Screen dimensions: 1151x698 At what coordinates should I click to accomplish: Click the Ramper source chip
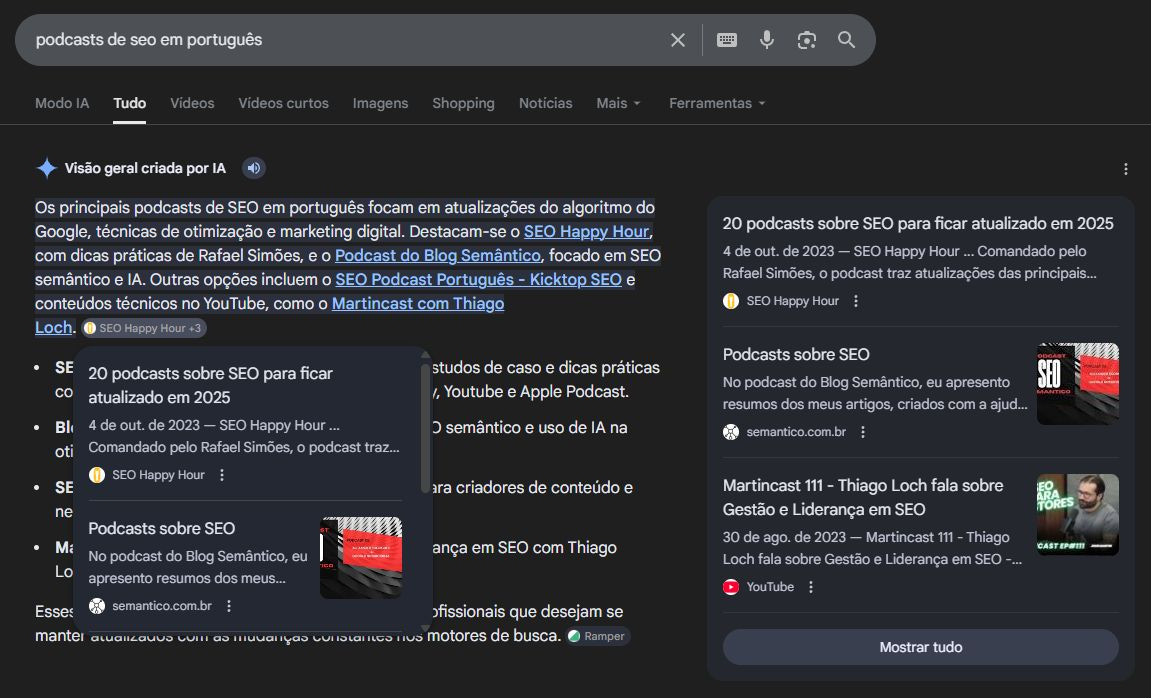tap(598, 636)
